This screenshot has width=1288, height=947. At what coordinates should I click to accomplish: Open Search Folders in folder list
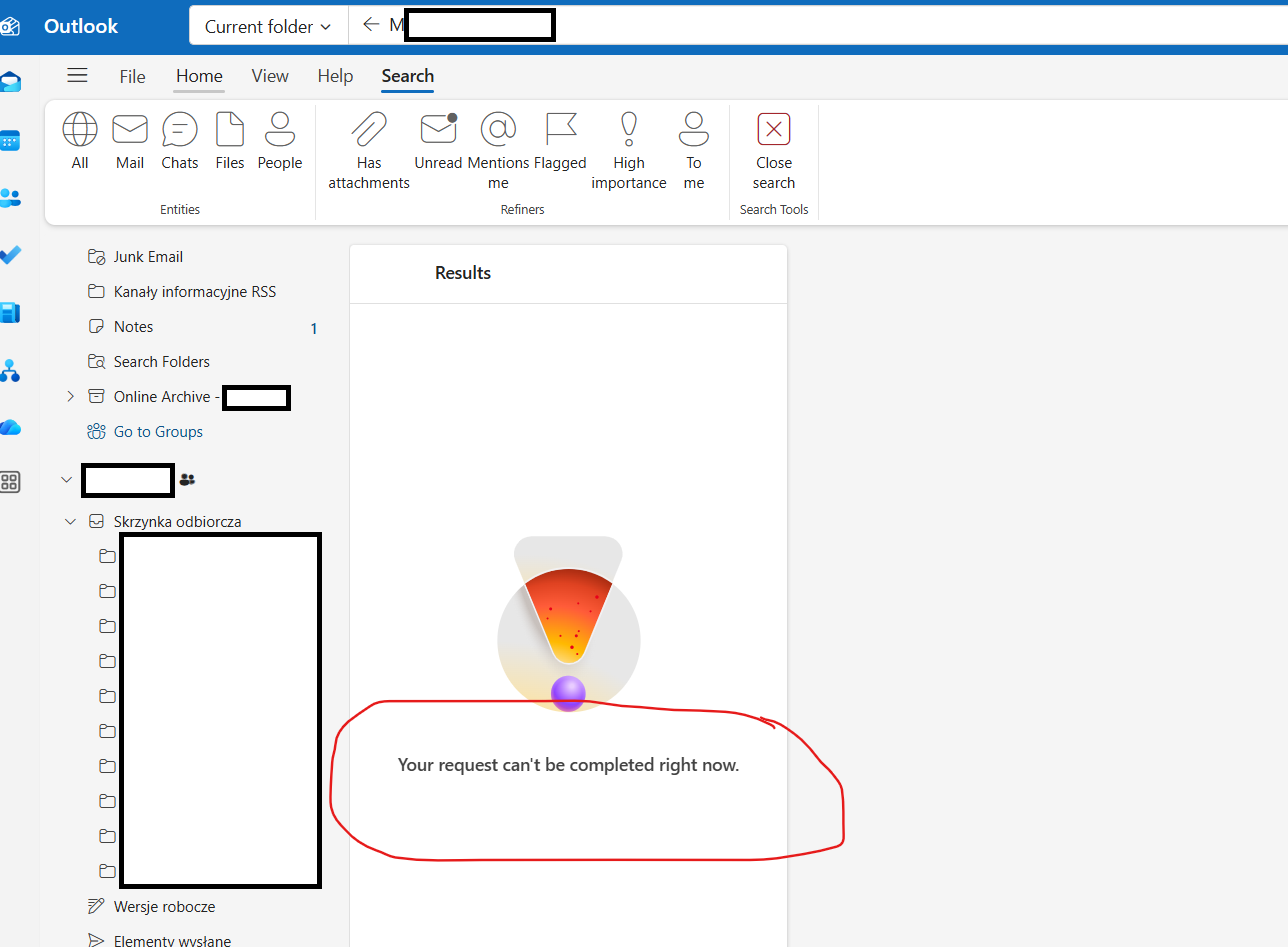pos(161,362)
